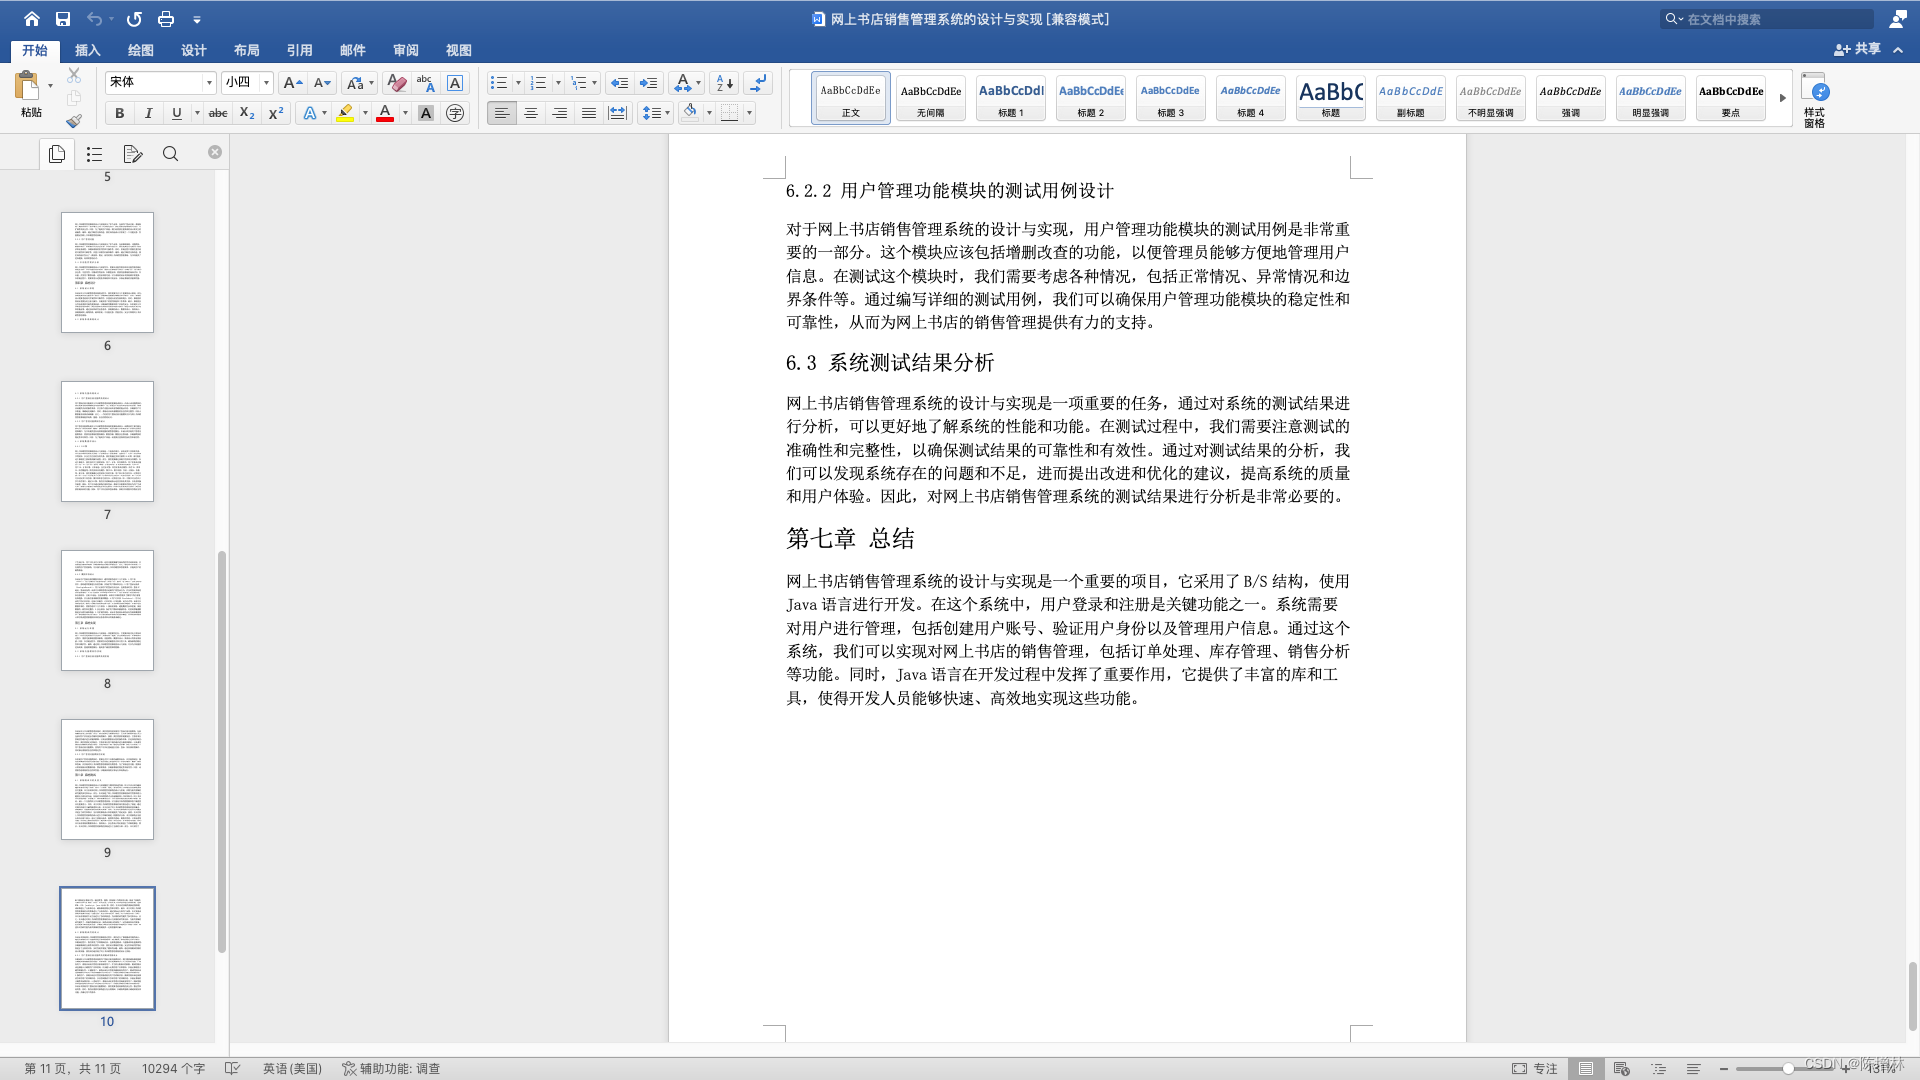1920x1080 pixels.
Task: Apply italic formatting
Action: 148,113
